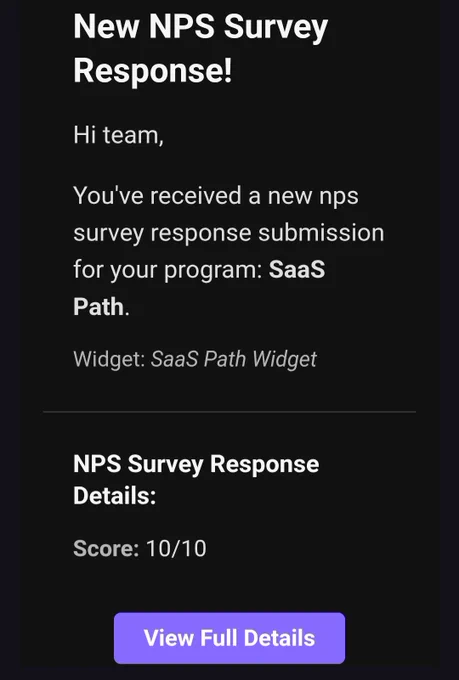Image resolution: width=459 pixels, height=680 pixels.
Task: Click the You've received a new nps line
Action: coord(216,196)
